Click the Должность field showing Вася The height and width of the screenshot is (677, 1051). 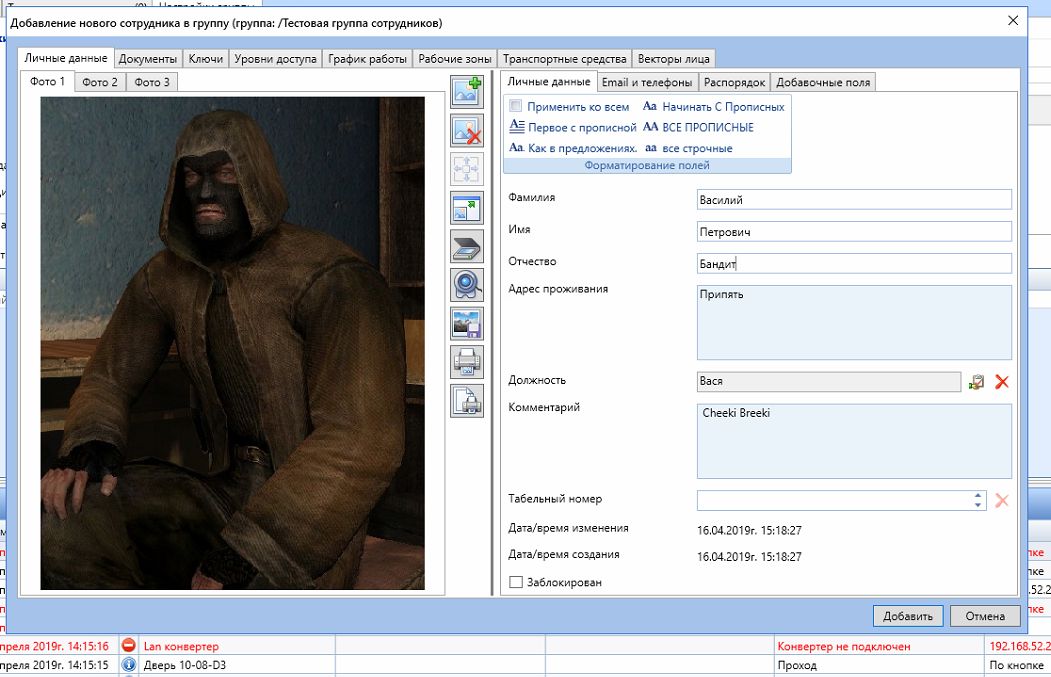(x=828, y=381)
